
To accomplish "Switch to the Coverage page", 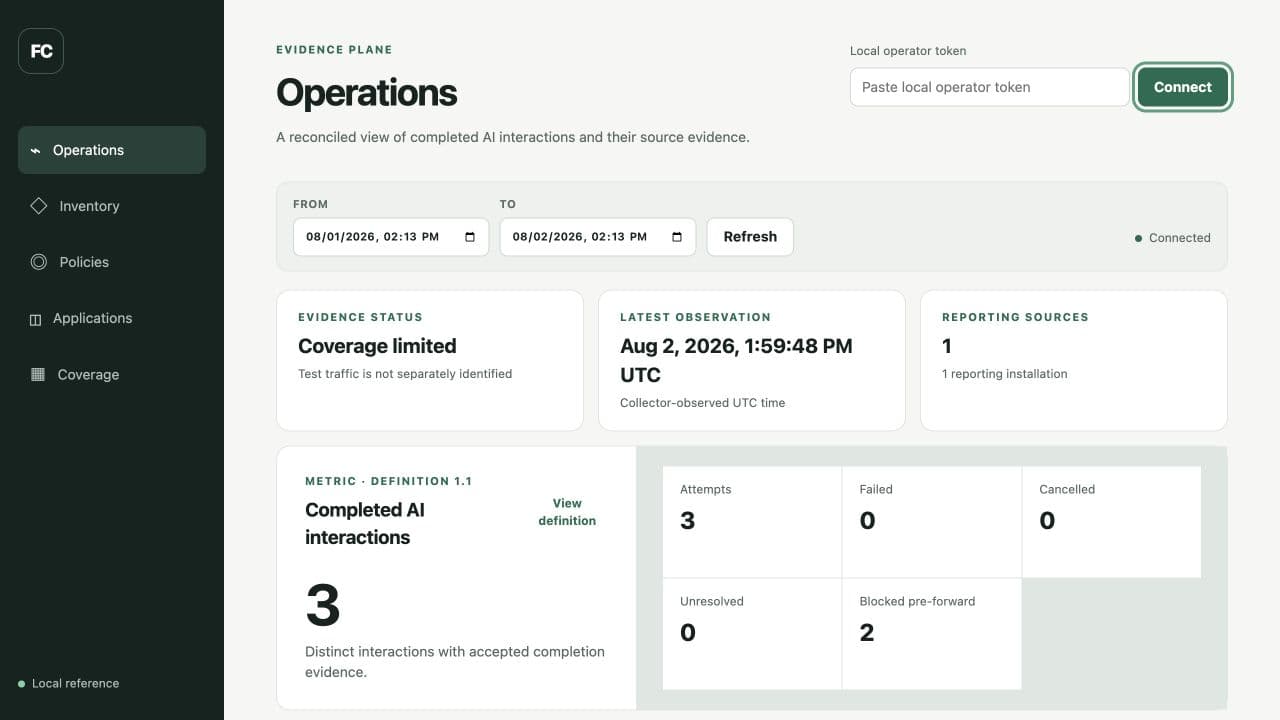I will 112,374.
